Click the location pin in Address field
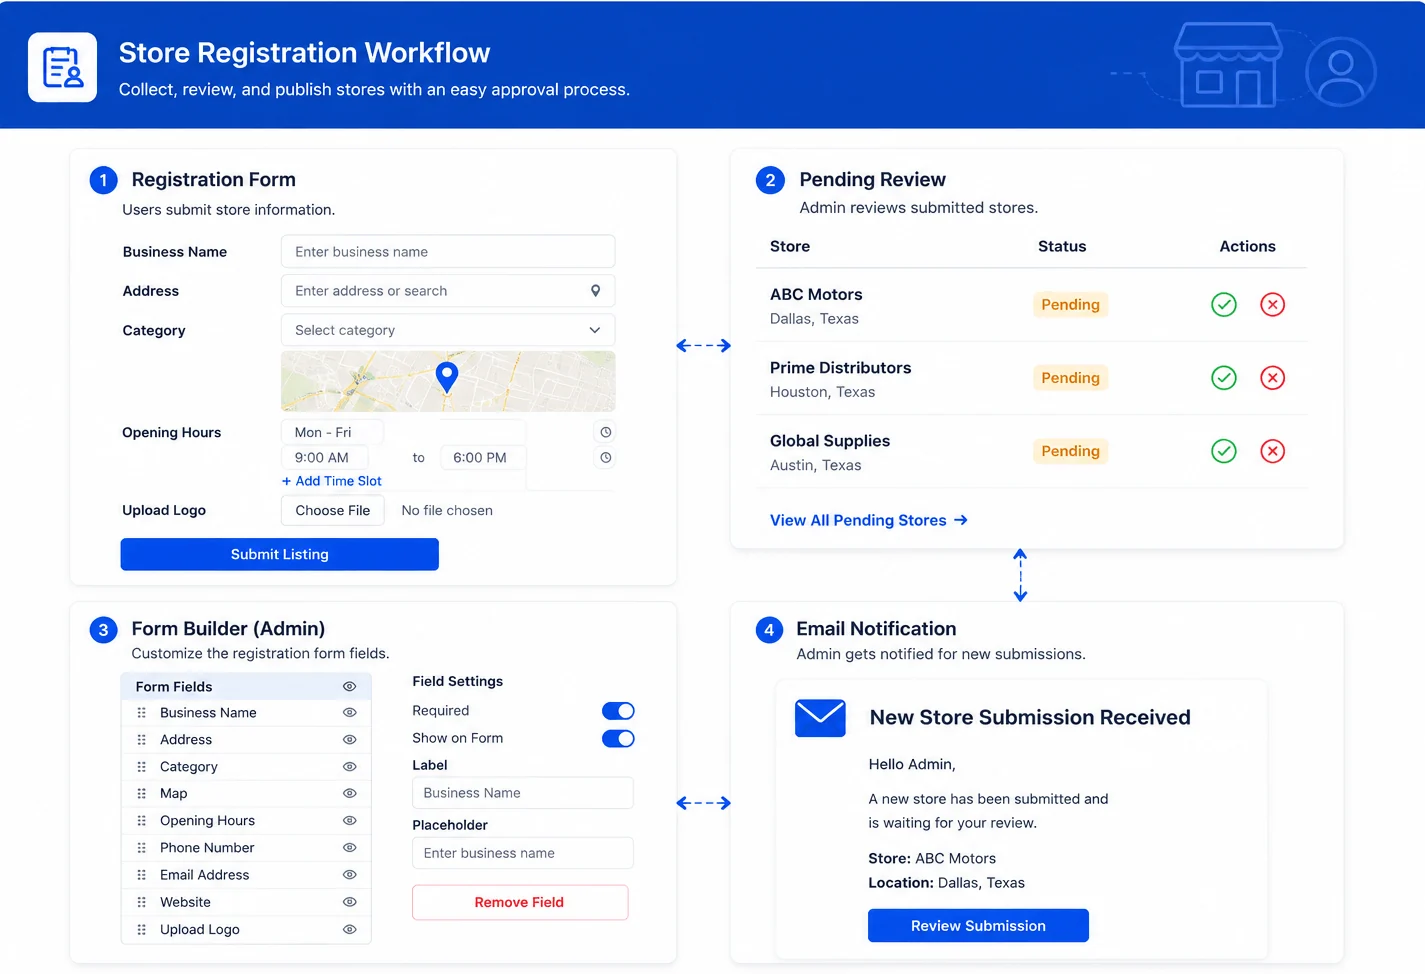Image resolution: width=1425 pixels, height=974 pixels. (595, 291)
